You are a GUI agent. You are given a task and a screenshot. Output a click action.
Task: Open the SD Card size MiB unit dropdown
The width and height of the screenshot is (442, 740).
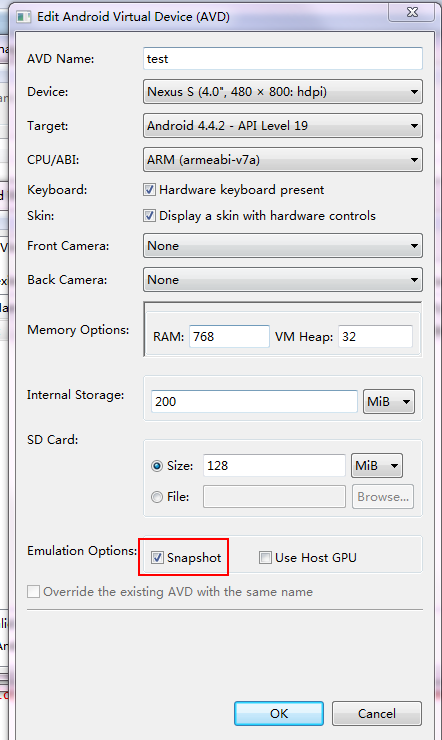(376, 466)
